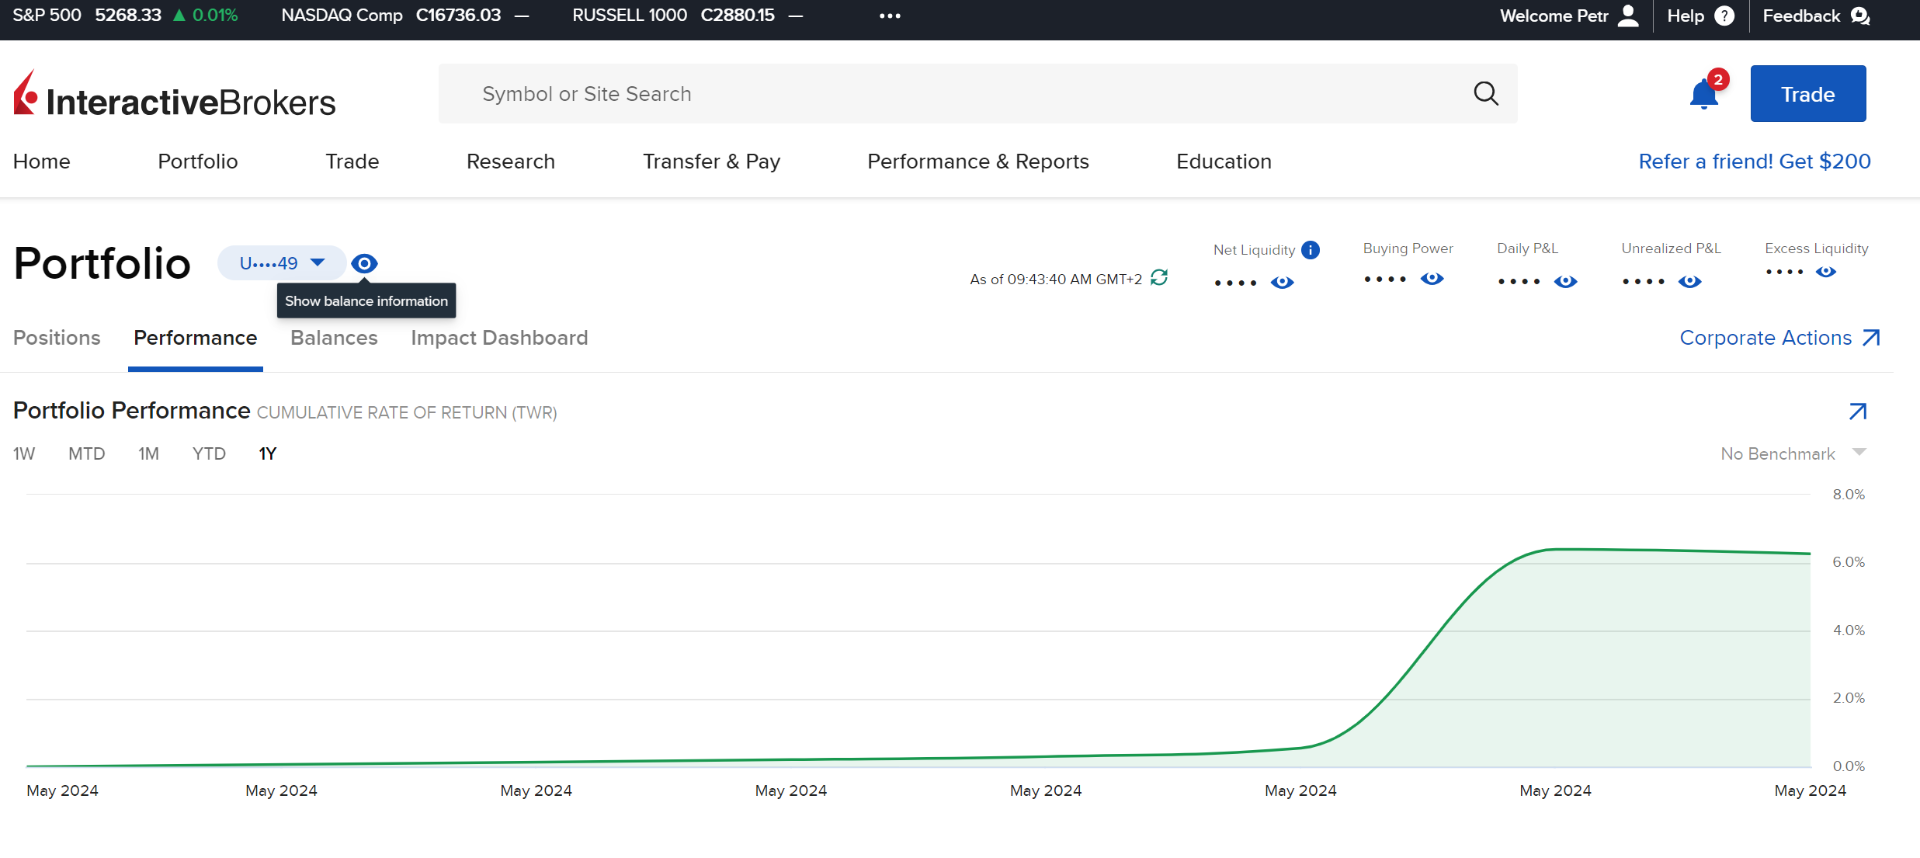Screen dimensions: 1920x858
Task: Click the Net Liquidity info icon
Action: click(1310, 250)
